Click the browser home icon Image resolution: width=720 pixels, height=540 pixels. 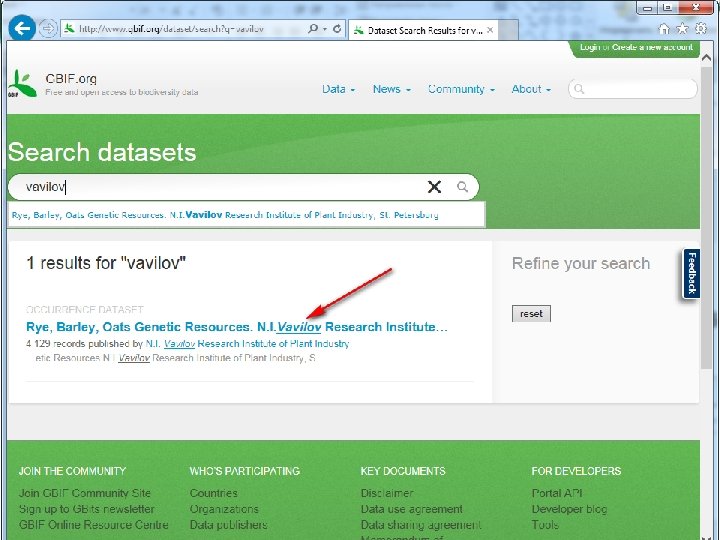coord(664,28)
